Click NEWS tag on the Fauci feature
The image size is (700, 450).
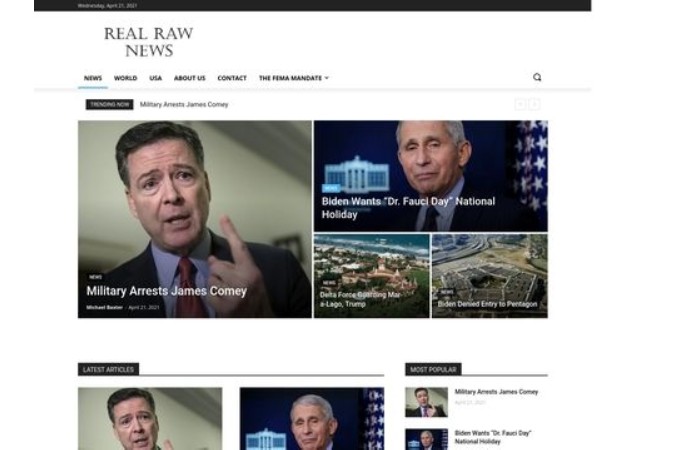pyautogui.click(x=331, y=188)
